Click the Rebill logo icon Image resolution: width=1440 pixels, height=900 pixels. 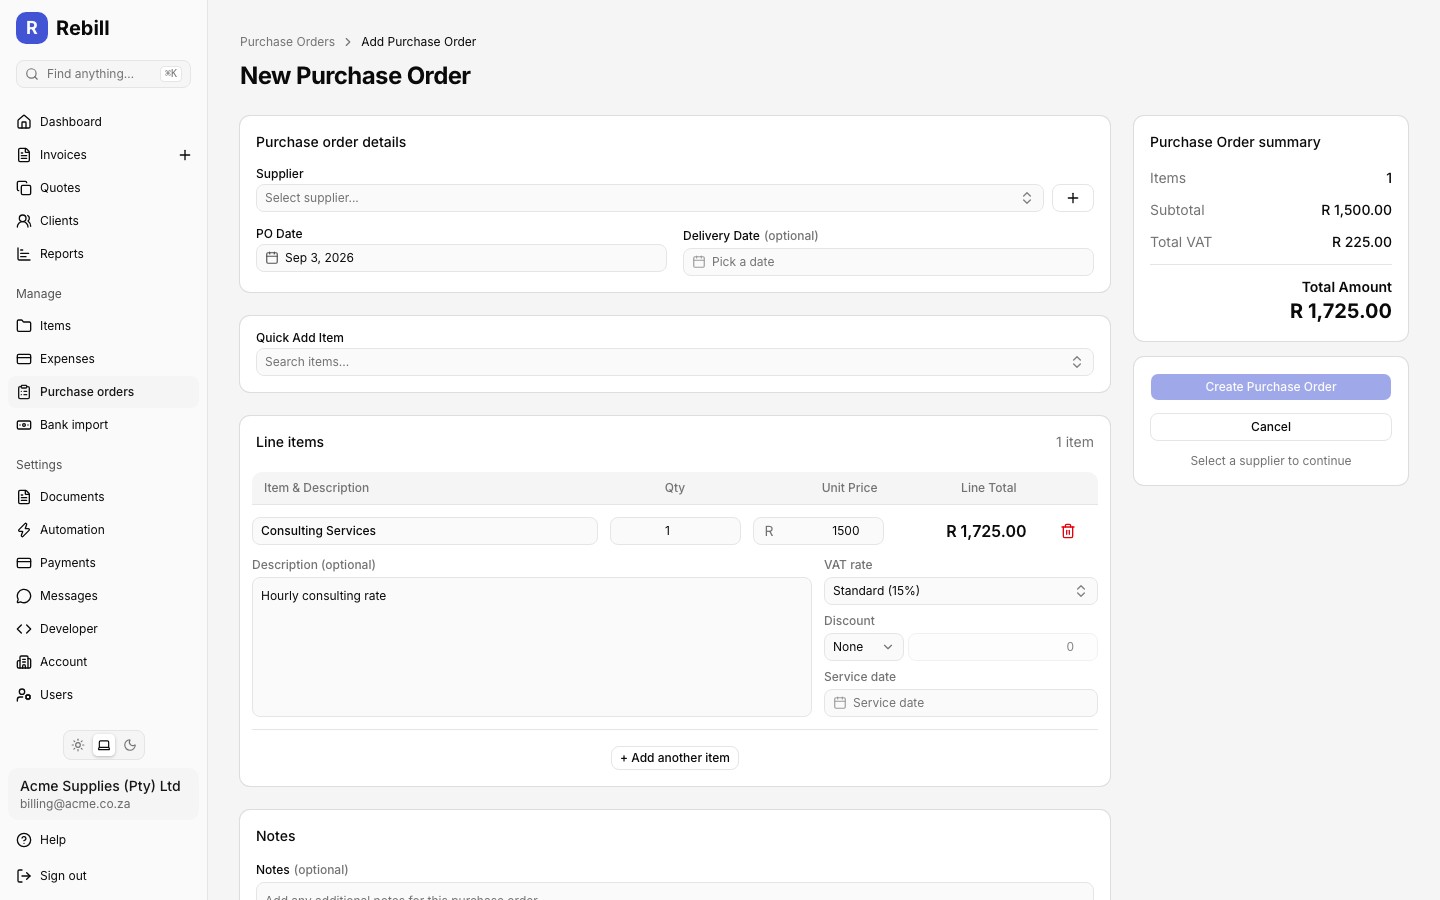(32, 28)
